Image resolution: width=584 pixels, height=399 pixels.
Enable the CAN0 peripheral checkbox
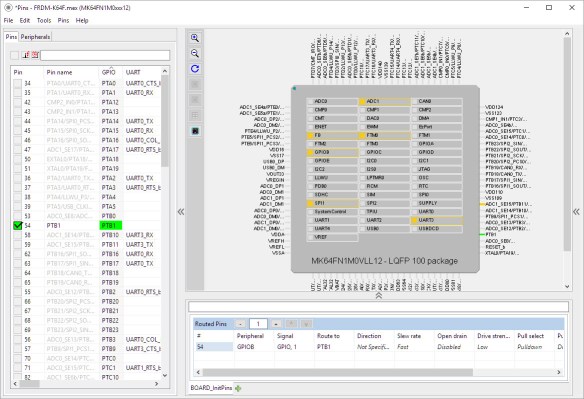(414, 101)
